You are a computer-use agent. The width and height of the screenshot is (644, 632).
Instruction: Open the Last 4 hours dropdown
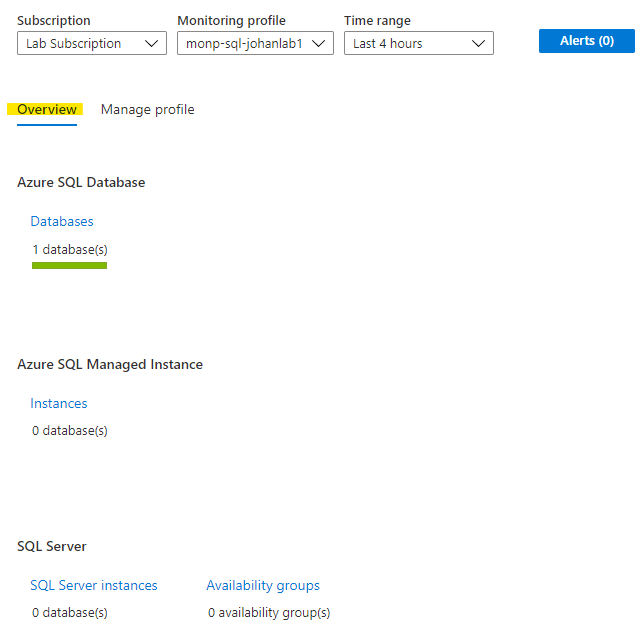pos(418,43)
